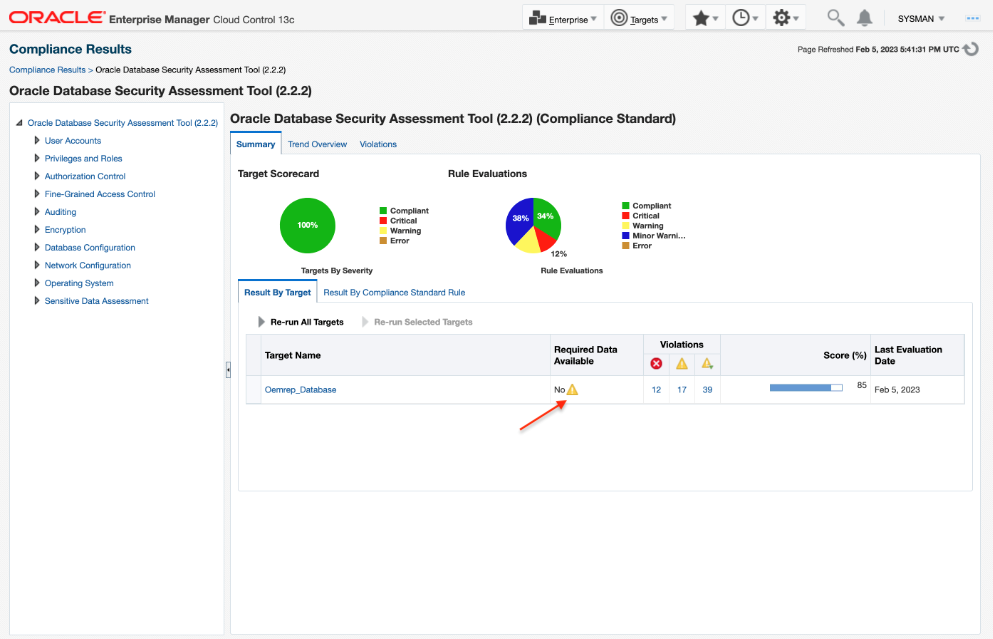Switch to the Trend Overview tab
The height and width of the screenshot is (639, 993).
click(x=317, y=144)
